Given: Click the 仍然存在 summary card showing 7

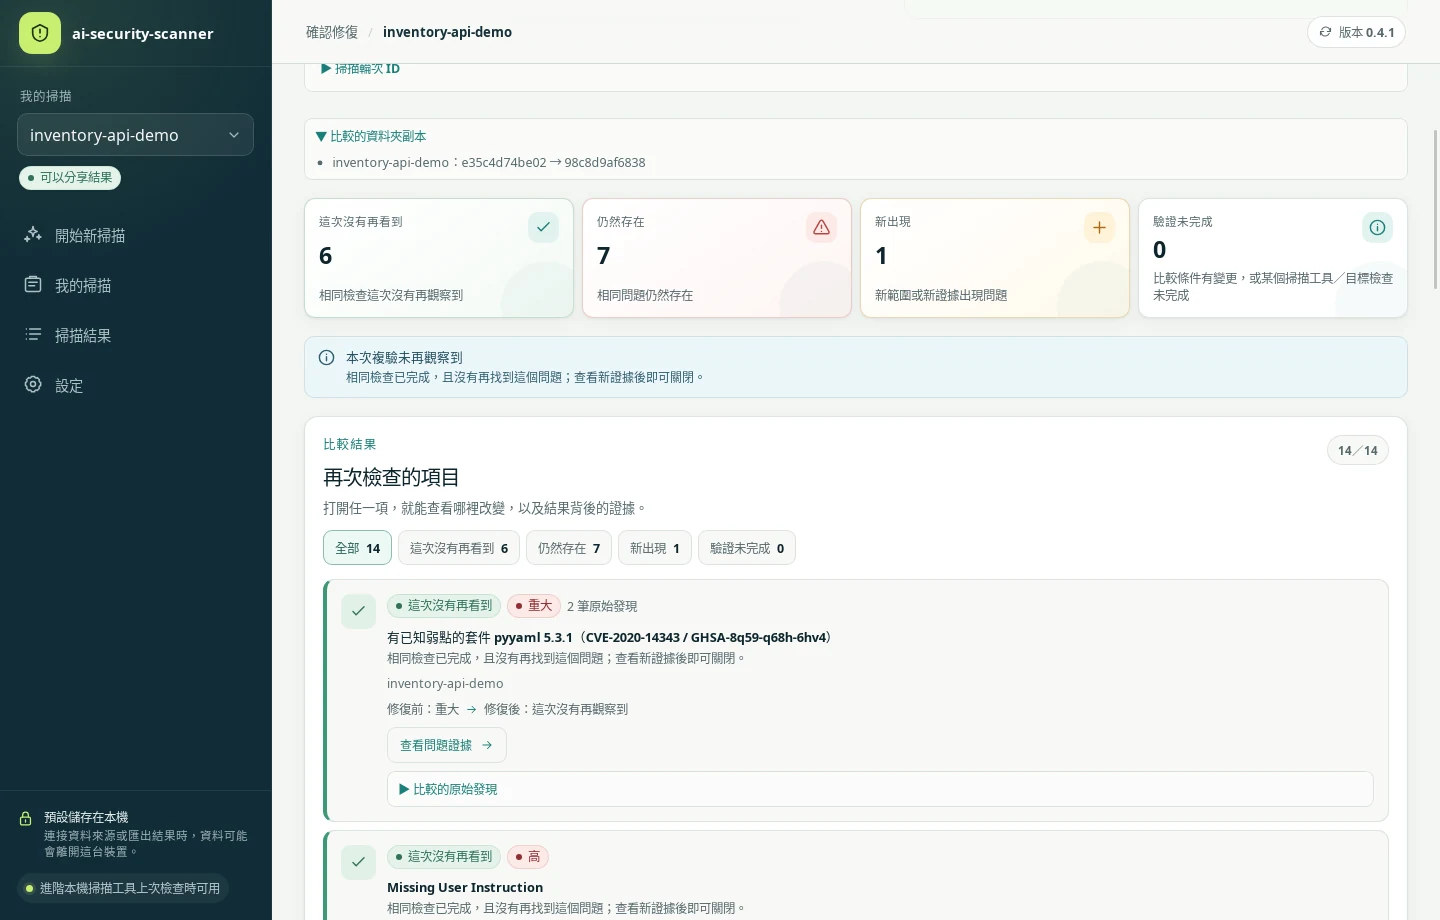Looking at the screenshot, I should tap(717, 258).
